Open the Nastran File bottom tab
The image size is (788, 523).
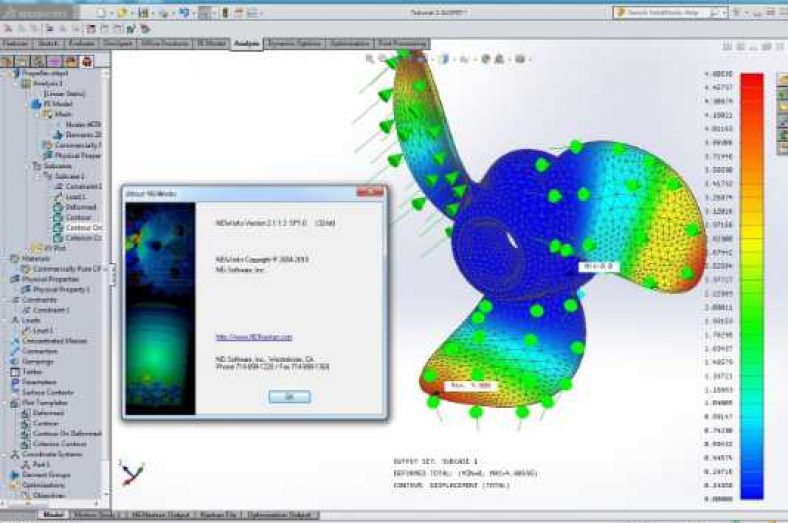tap(218, 515)
